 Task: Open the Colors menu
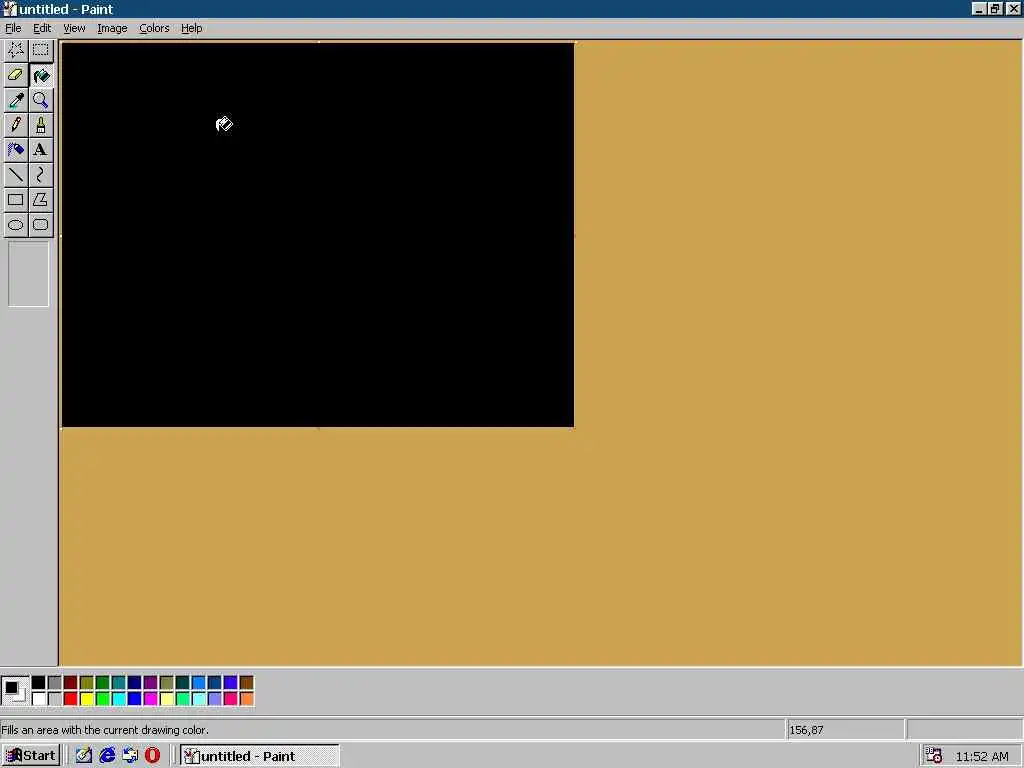[154, 28]
